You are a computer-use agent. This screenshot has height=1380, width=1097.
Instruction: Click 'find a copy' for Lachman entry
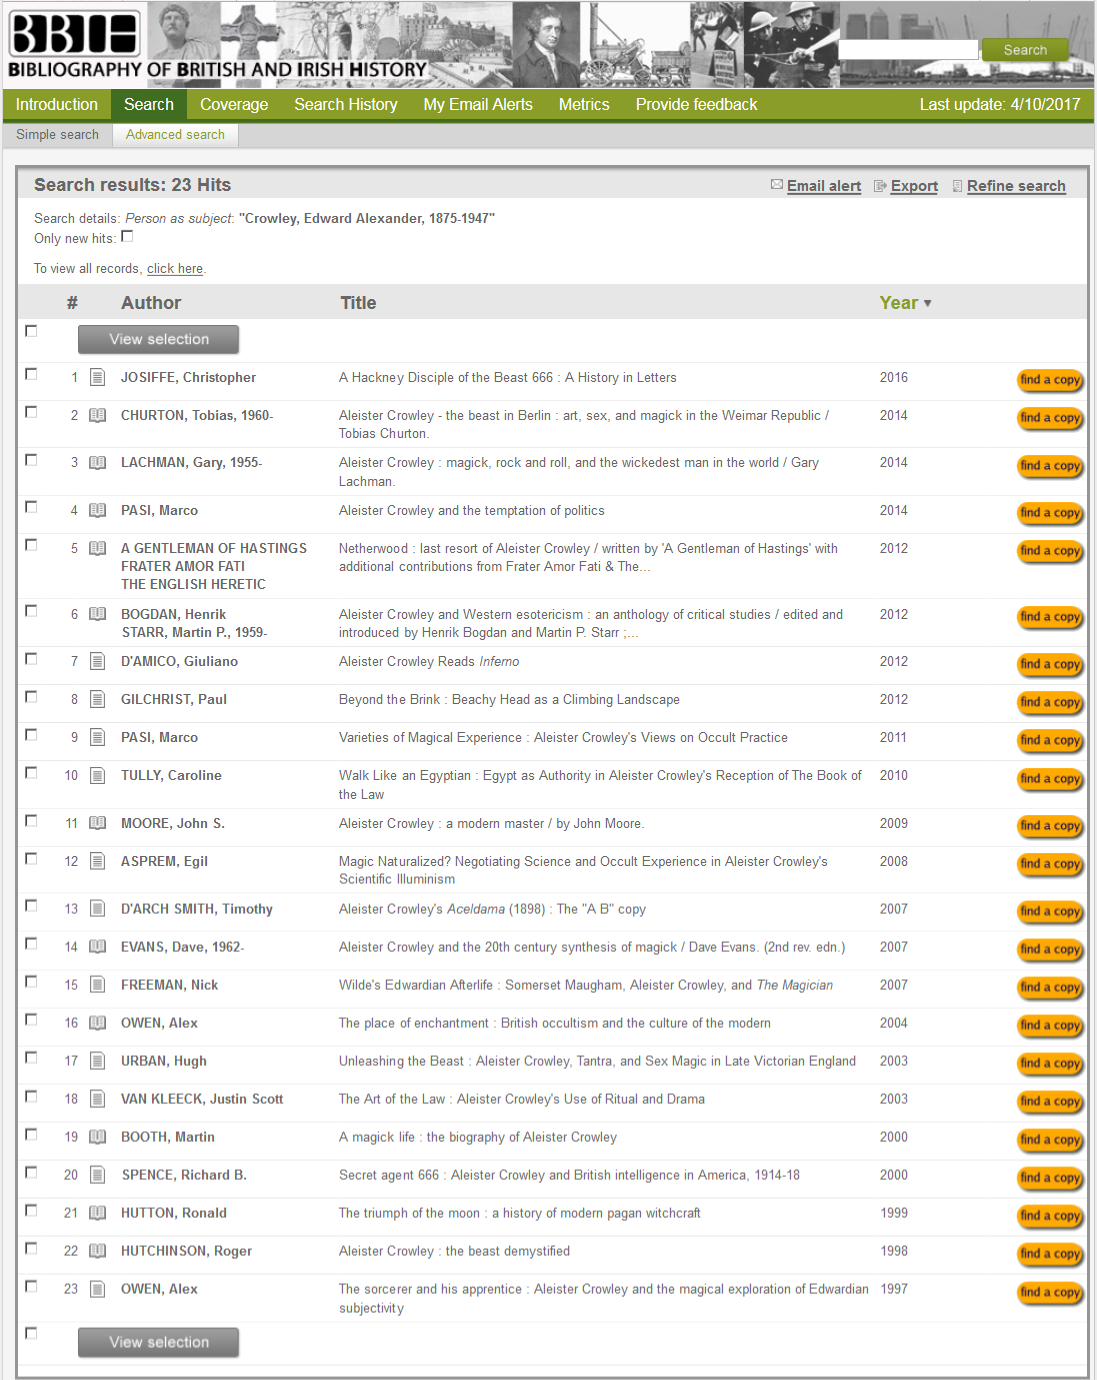point(1050,466)
